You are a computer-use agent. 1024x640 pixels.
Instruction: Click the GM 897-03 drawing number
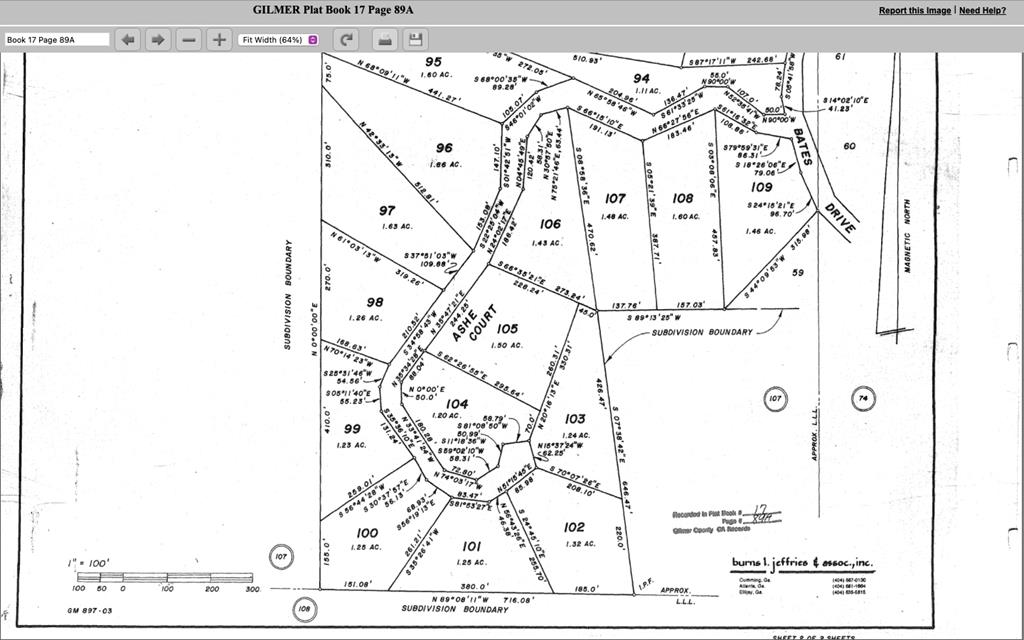click(x=89, y=611)
